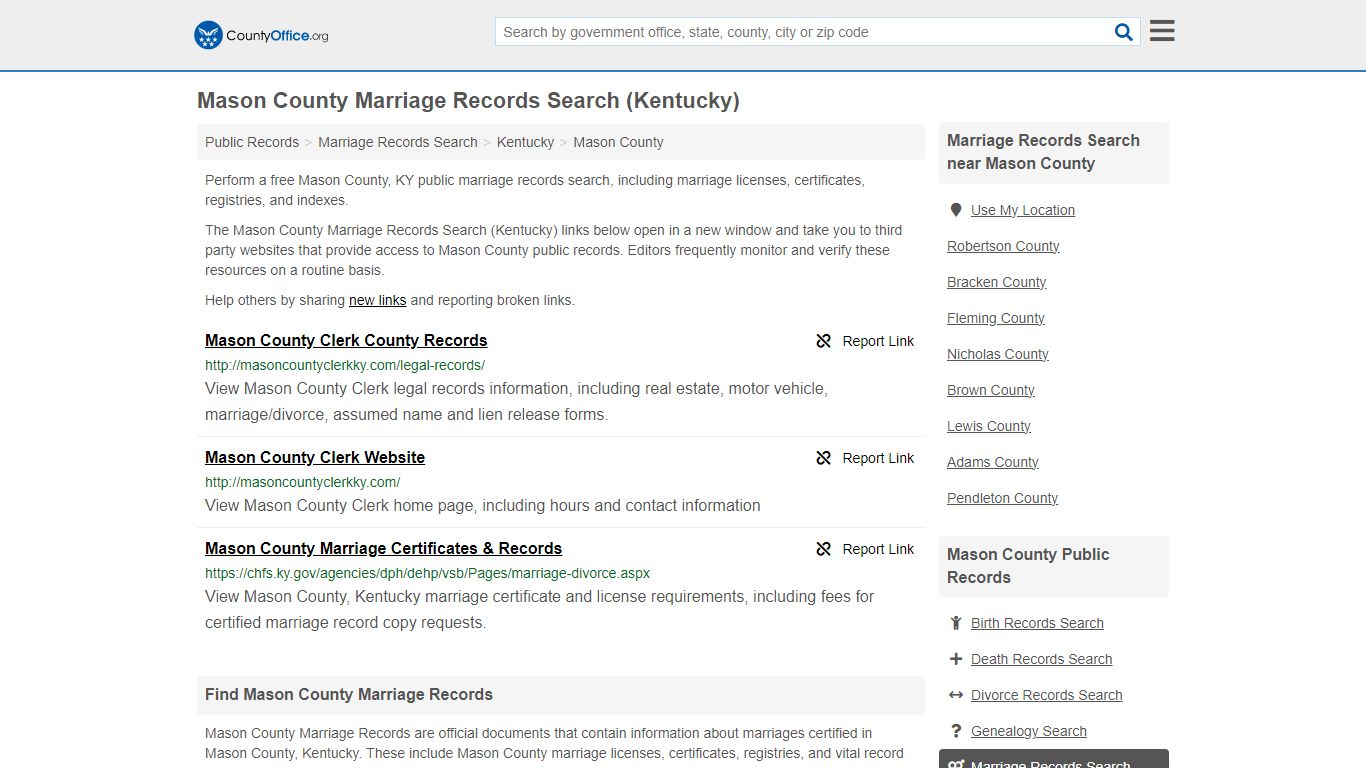The image size is (1366, 768).
Task: Click the page title Mason County Marriage Records Search
Action: click(x=468, y=100)
